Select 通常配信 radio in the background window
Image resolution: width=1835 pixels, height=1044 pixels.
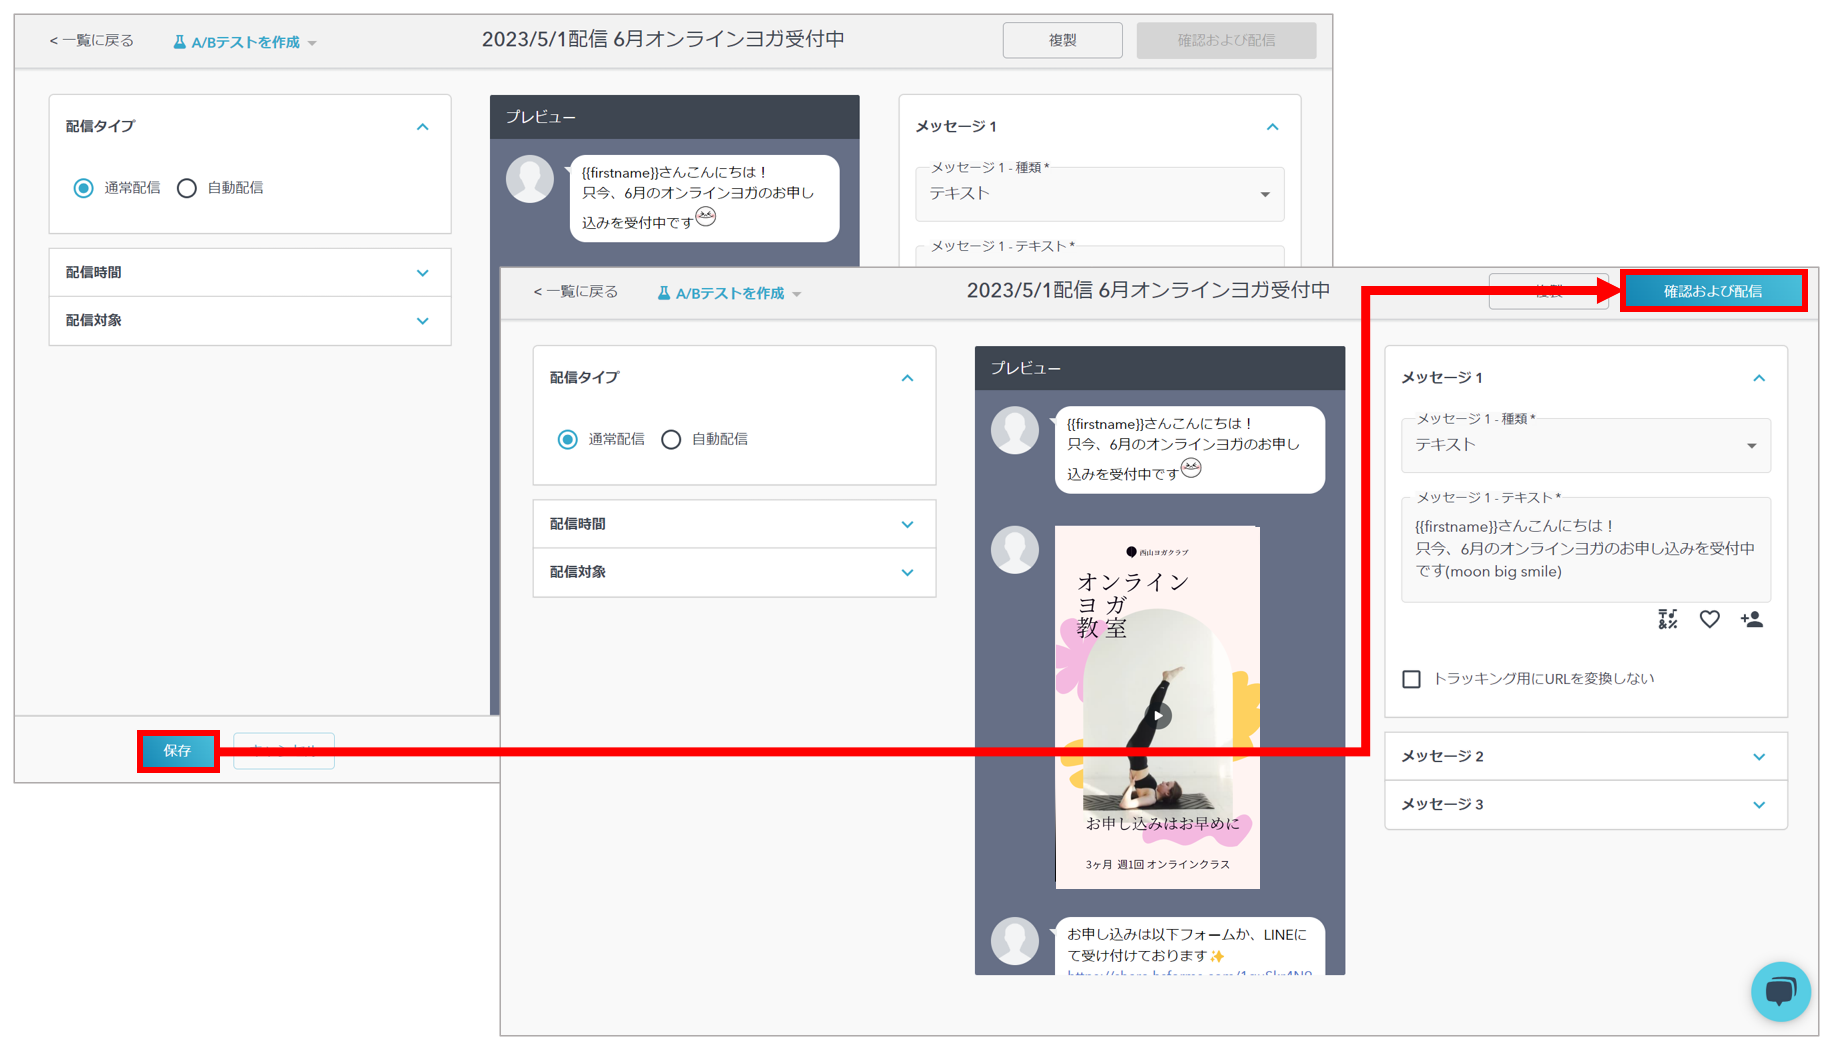[x=84, y=188]
